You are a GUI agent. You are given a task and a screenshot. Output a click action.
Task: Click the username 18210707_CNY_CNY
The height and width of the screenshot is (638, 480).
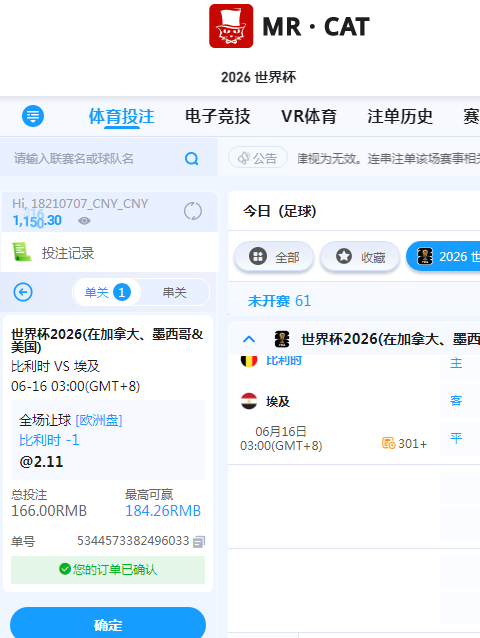click(x=89, y=203)
